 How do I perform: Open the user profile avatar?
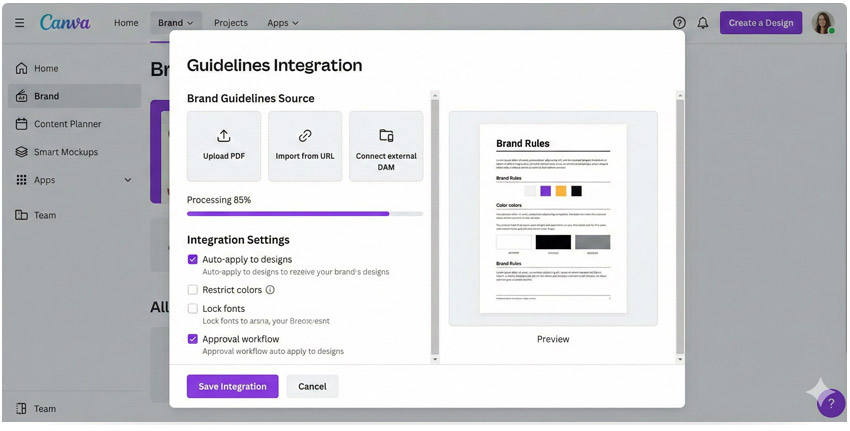(822, 23)
